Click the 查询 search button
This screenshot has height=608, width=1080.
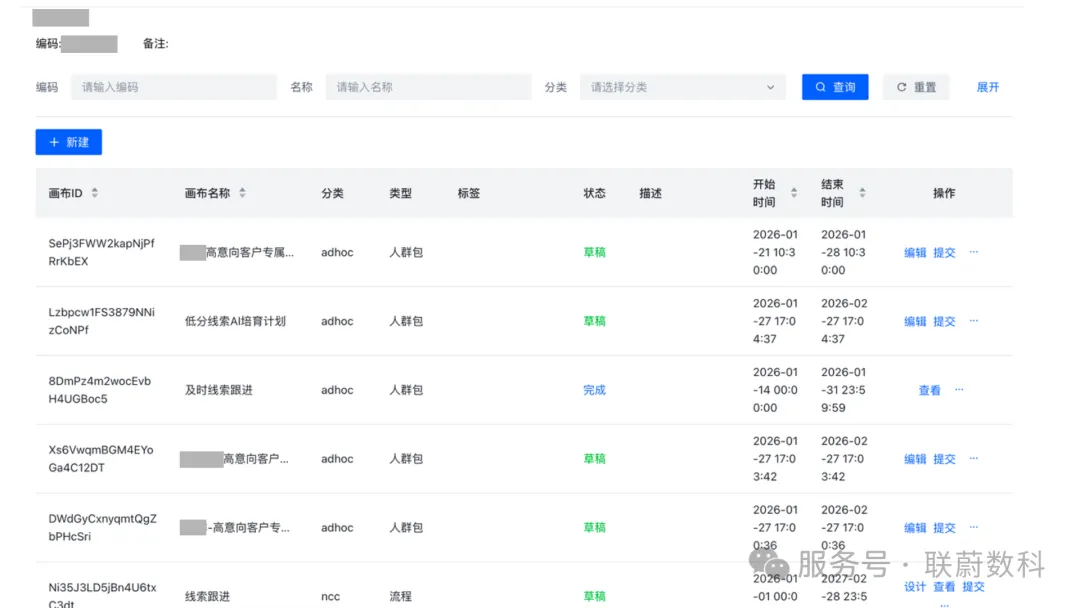(835, 87)
